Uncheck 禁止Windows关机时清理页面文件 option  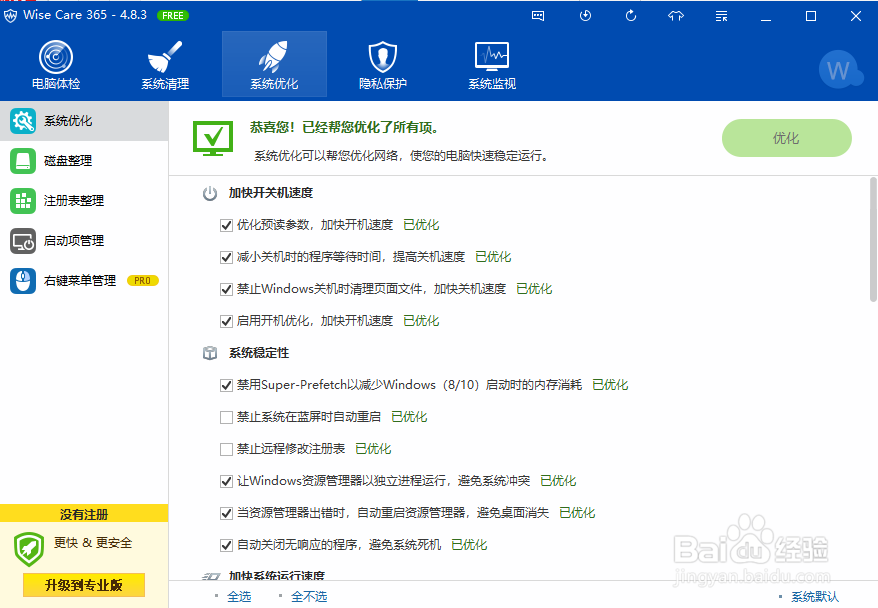point(226,289)
